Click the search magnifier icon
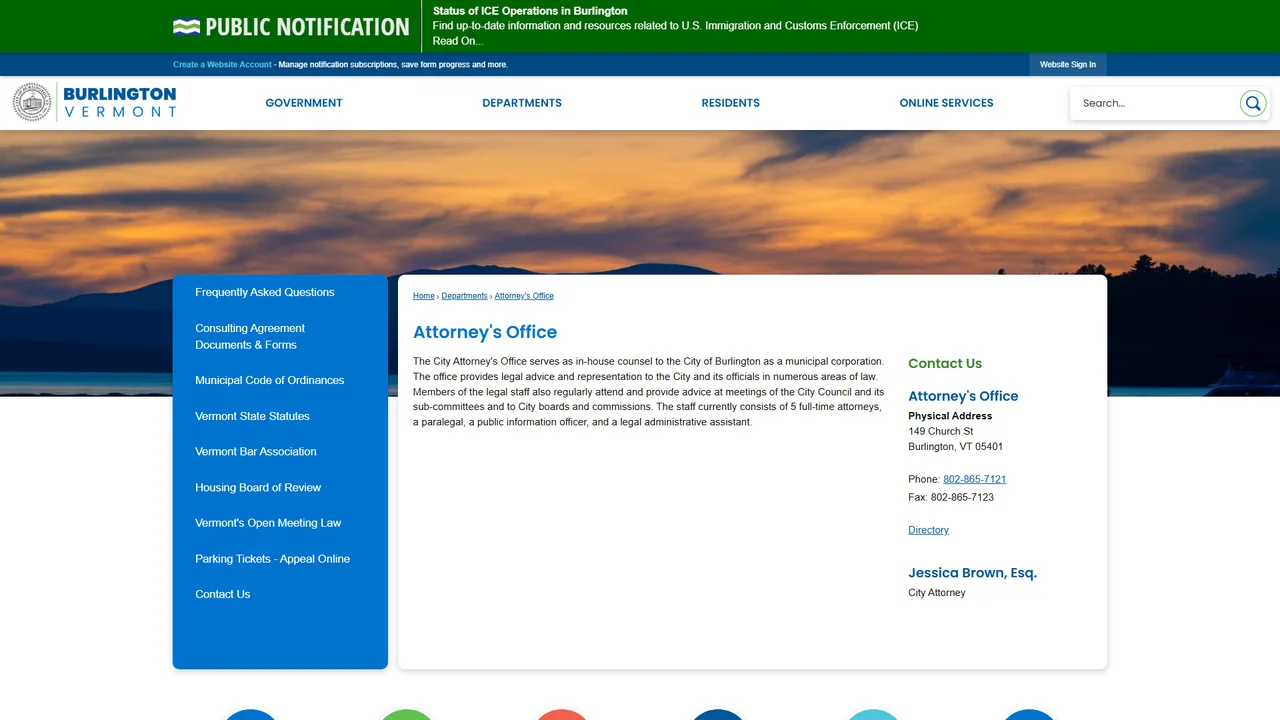The width and height of the screenshot is (1280, 720). coord(1253,103)
